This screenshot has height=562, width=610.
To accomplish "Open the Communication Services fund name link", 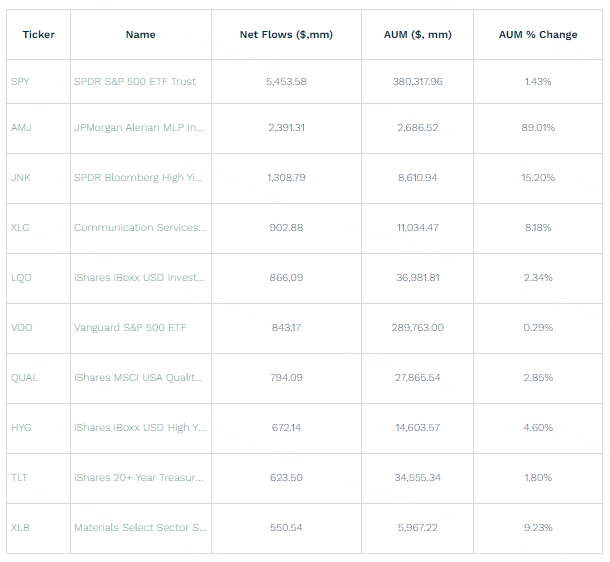I will (140, 228).
